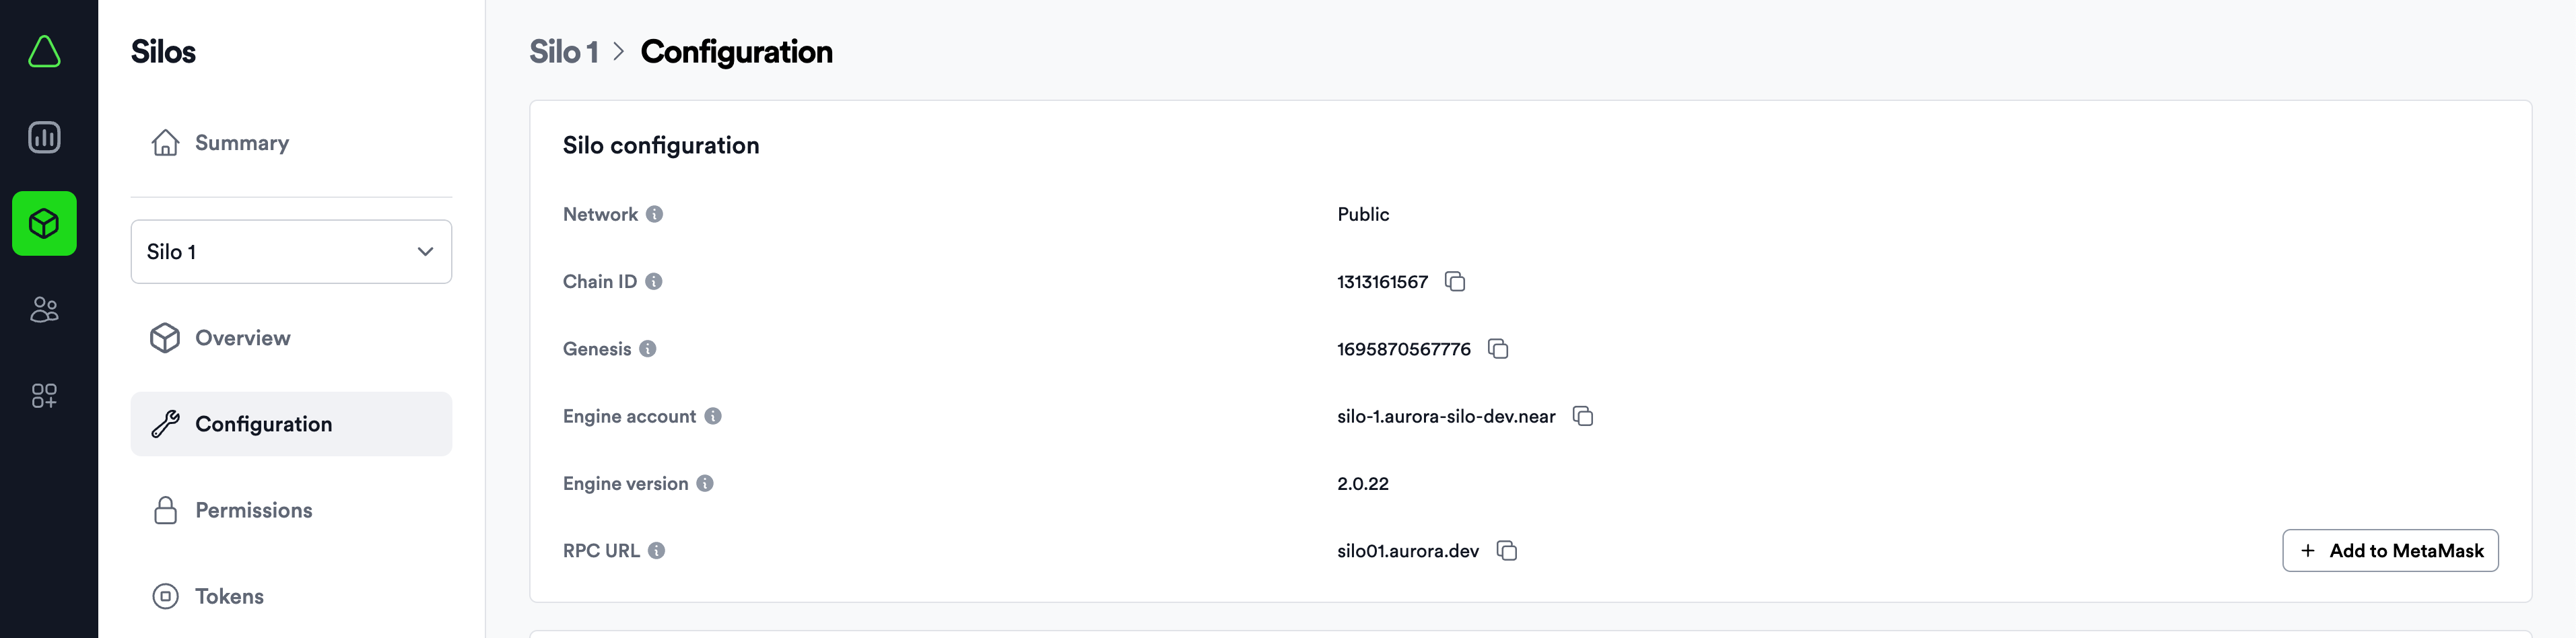The width and height of the screenshot is (2576, 638).
Task: Click the Add to MetaMask button
Action: pos(2390,550)
